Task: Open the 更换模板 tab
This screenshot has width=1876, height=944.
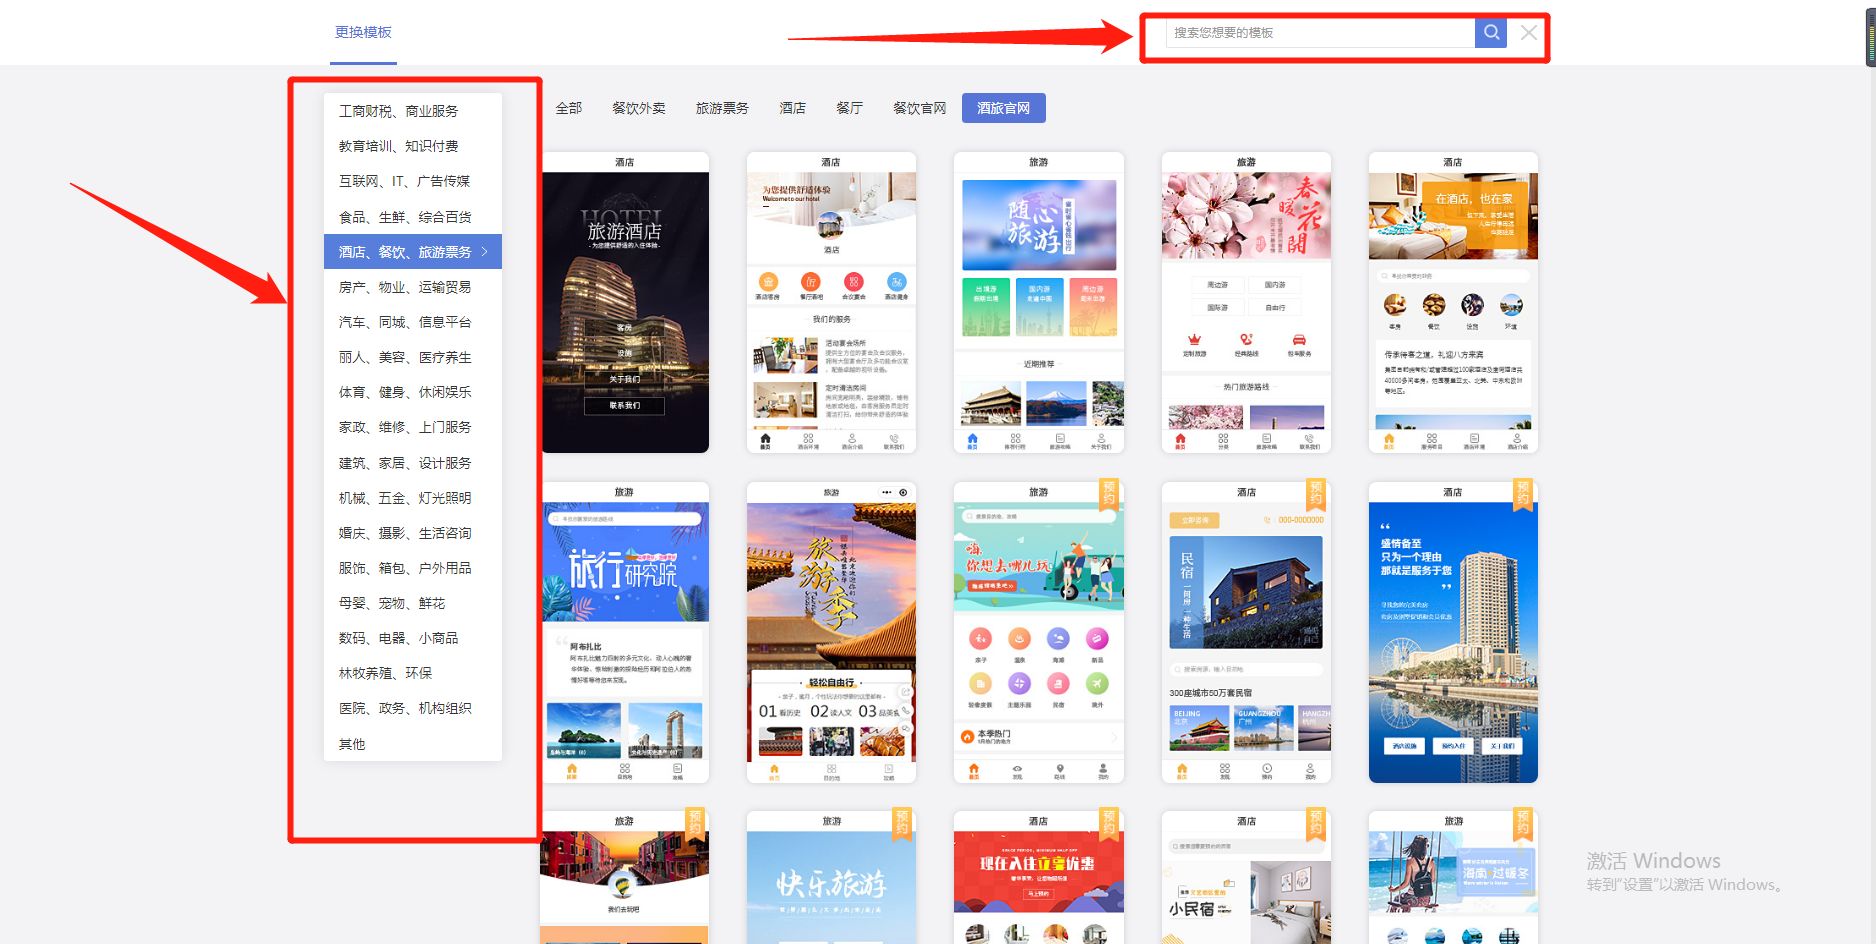Action: coord(362,32)
